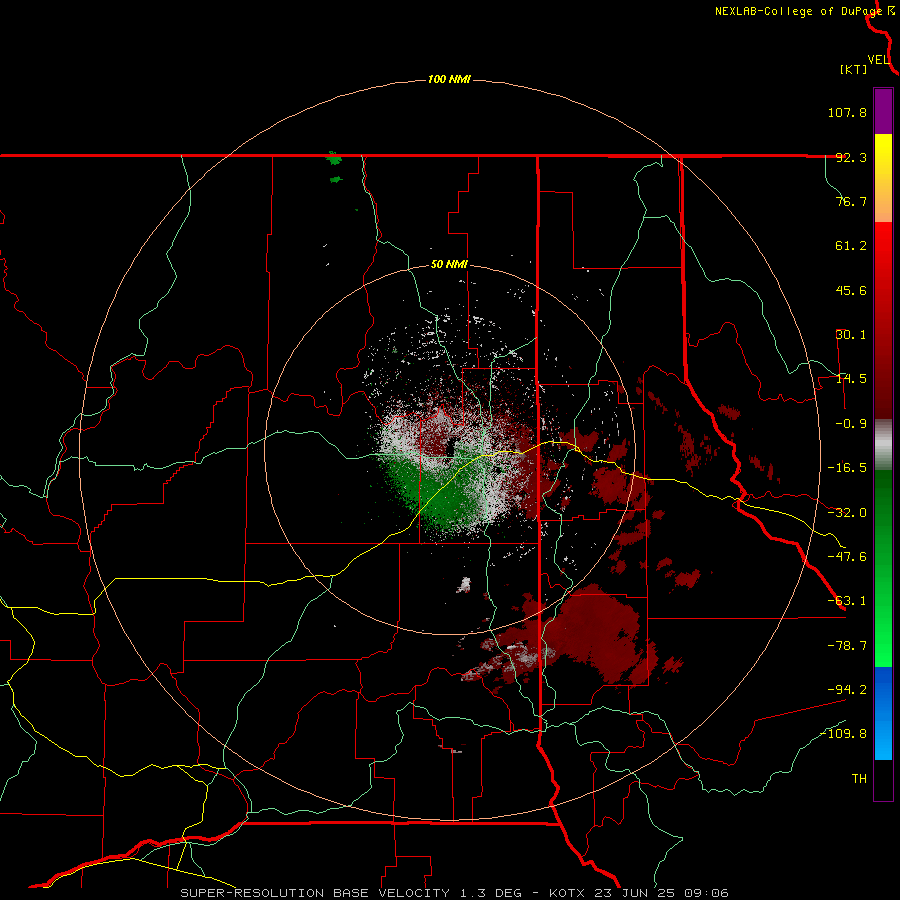Select the -16.5 scale value
Screen dimensions: 900x900
847,468
